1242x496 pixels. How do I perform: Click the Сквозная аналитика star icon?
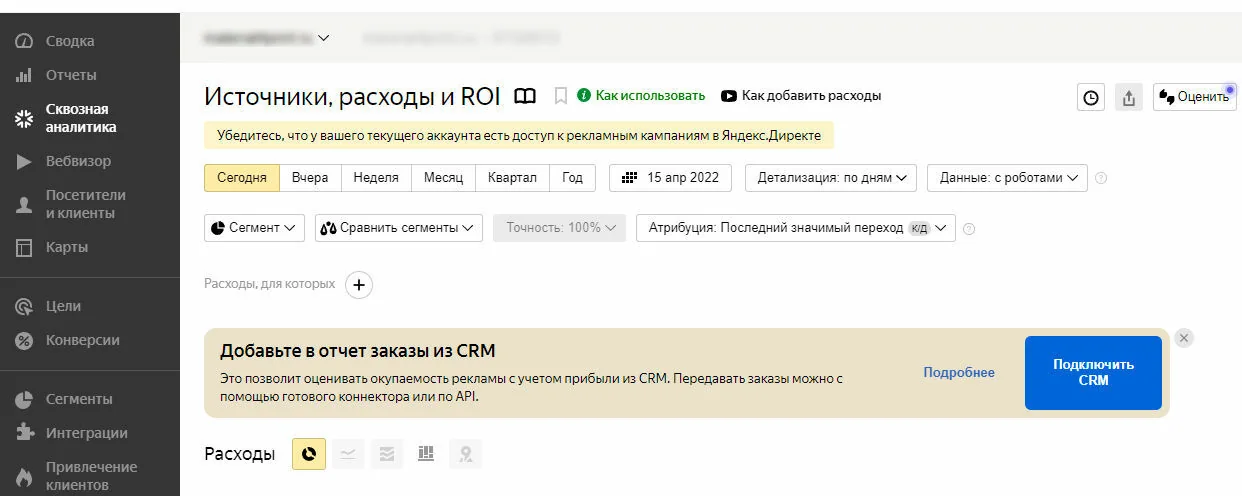[25, 119]
